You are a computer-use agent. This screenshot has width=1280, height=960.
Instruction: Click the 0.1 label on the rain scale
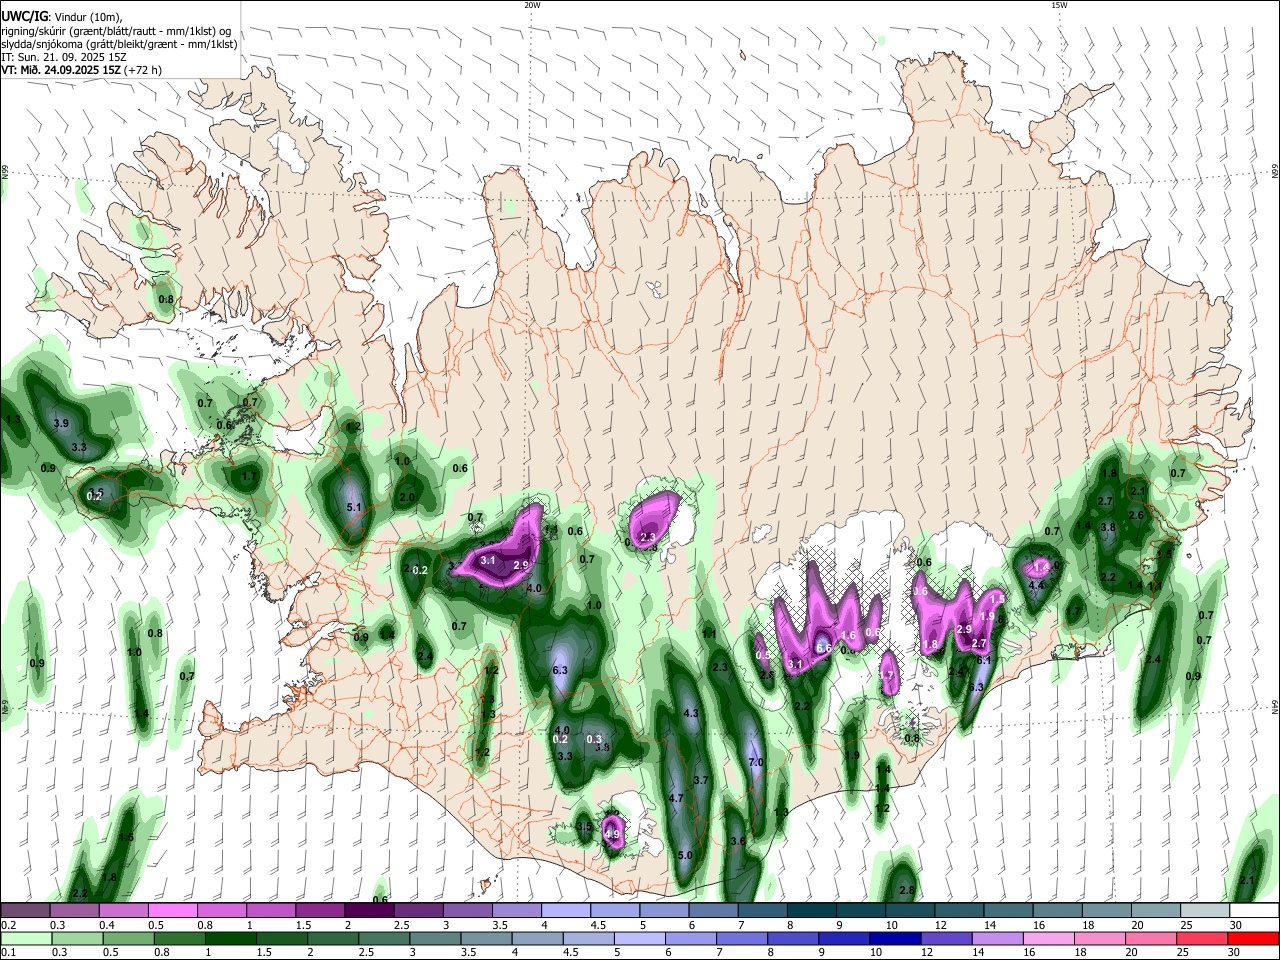(8, 952)
